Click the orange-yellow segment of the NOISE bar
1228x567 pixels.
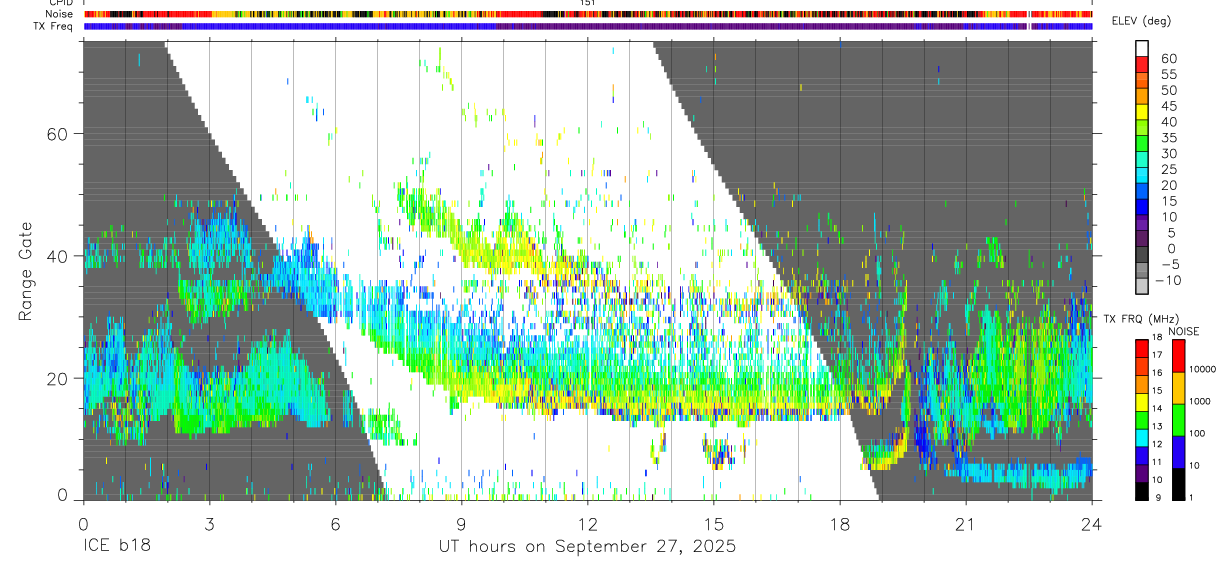pos(1178,388)
